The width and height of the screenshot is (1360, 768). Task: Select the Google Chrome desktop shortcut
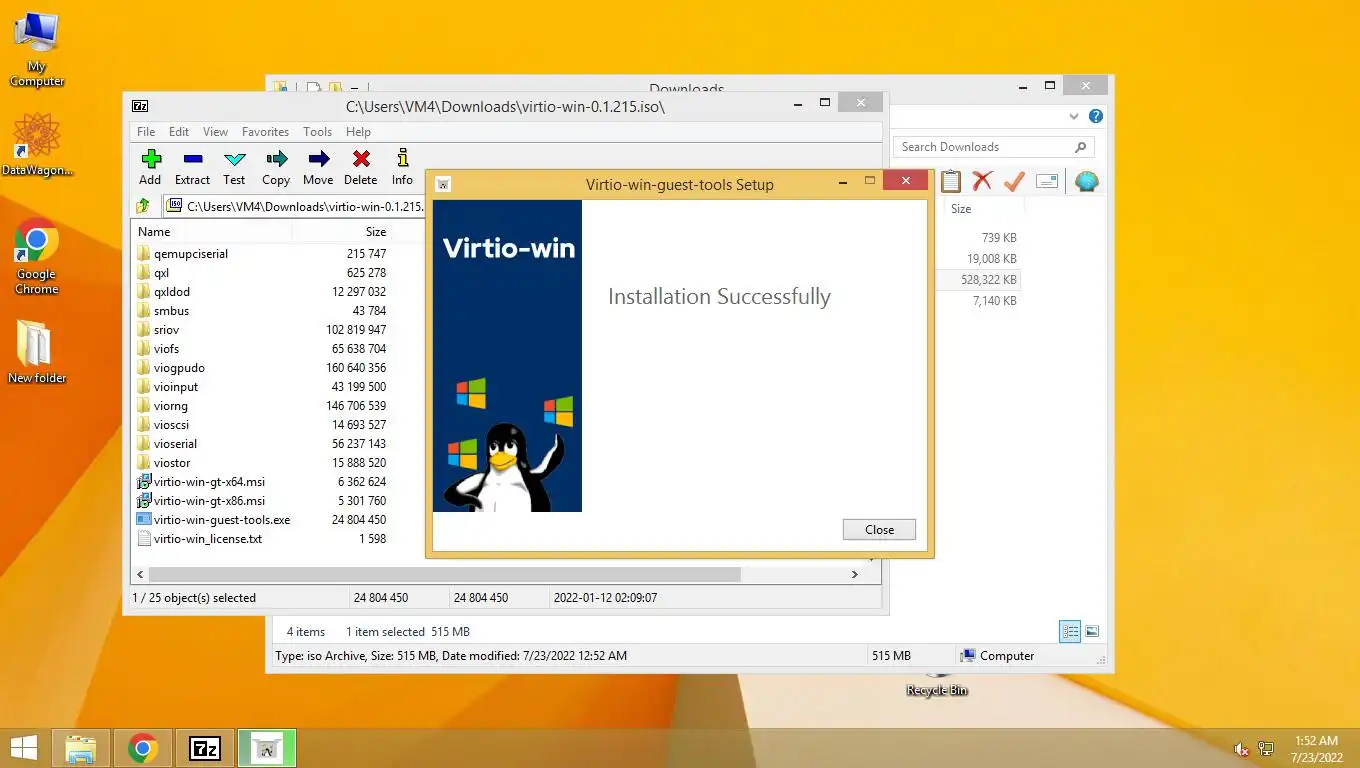[37, 256]
